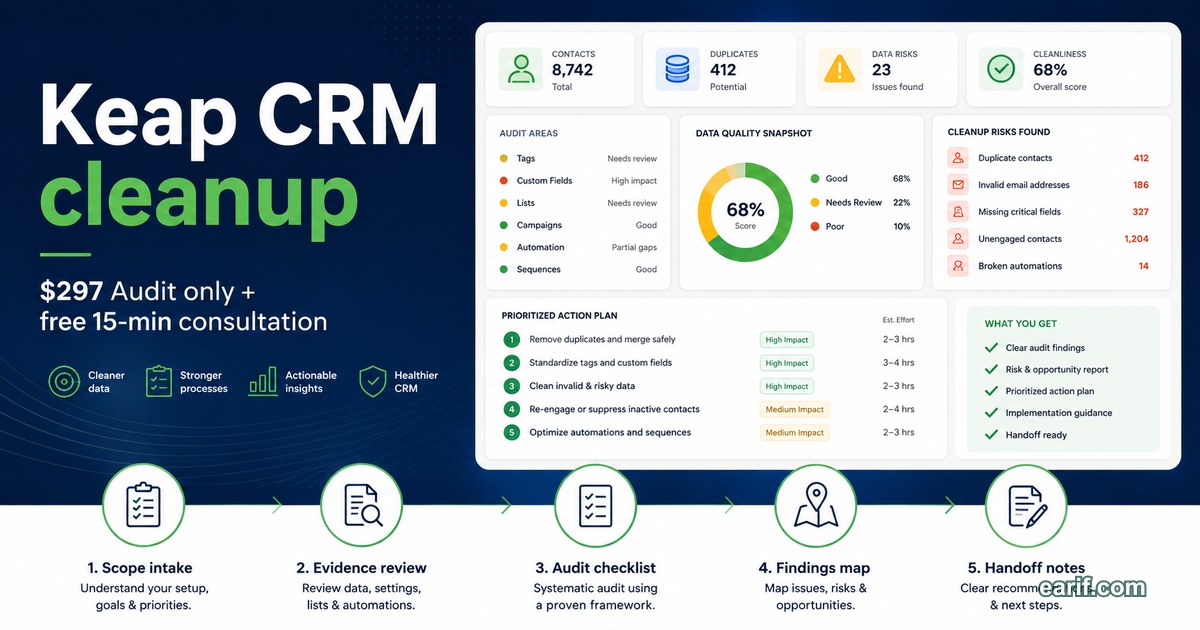This screenshot has height=630, width=1200.
Task: Click the 1,204 unengaged contacts count
Action: click(x=1136, y=239)
